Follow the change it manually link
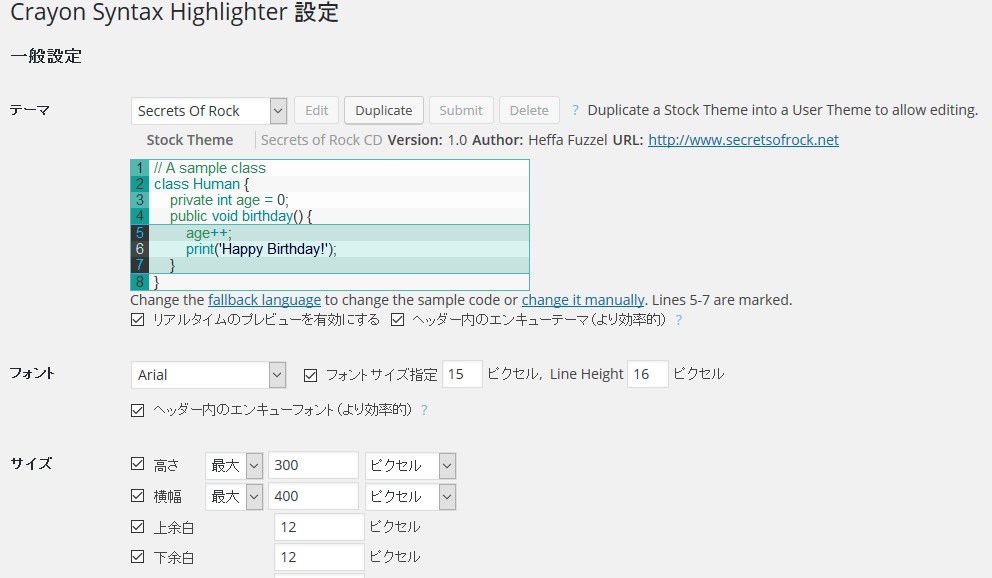 tap(583, 300)
